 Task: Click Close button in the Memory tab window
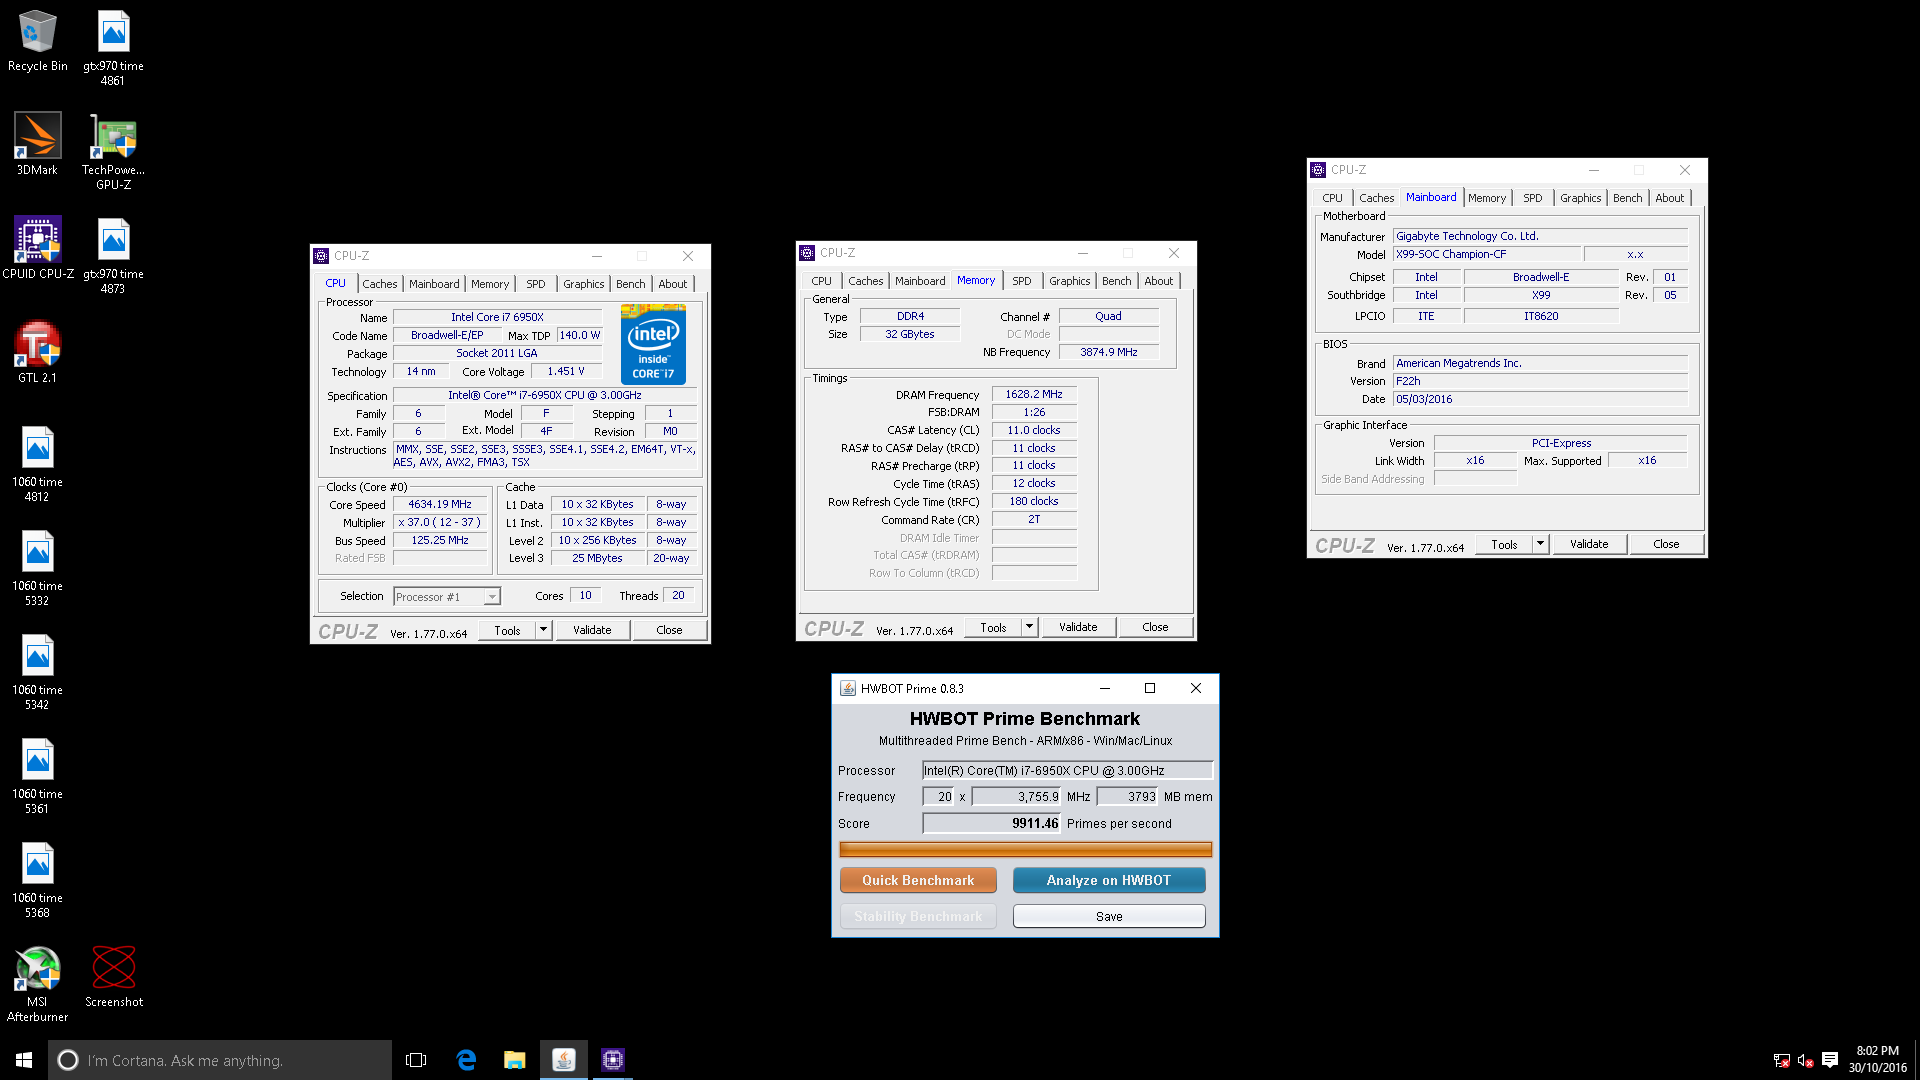(x=1155, y=627)
